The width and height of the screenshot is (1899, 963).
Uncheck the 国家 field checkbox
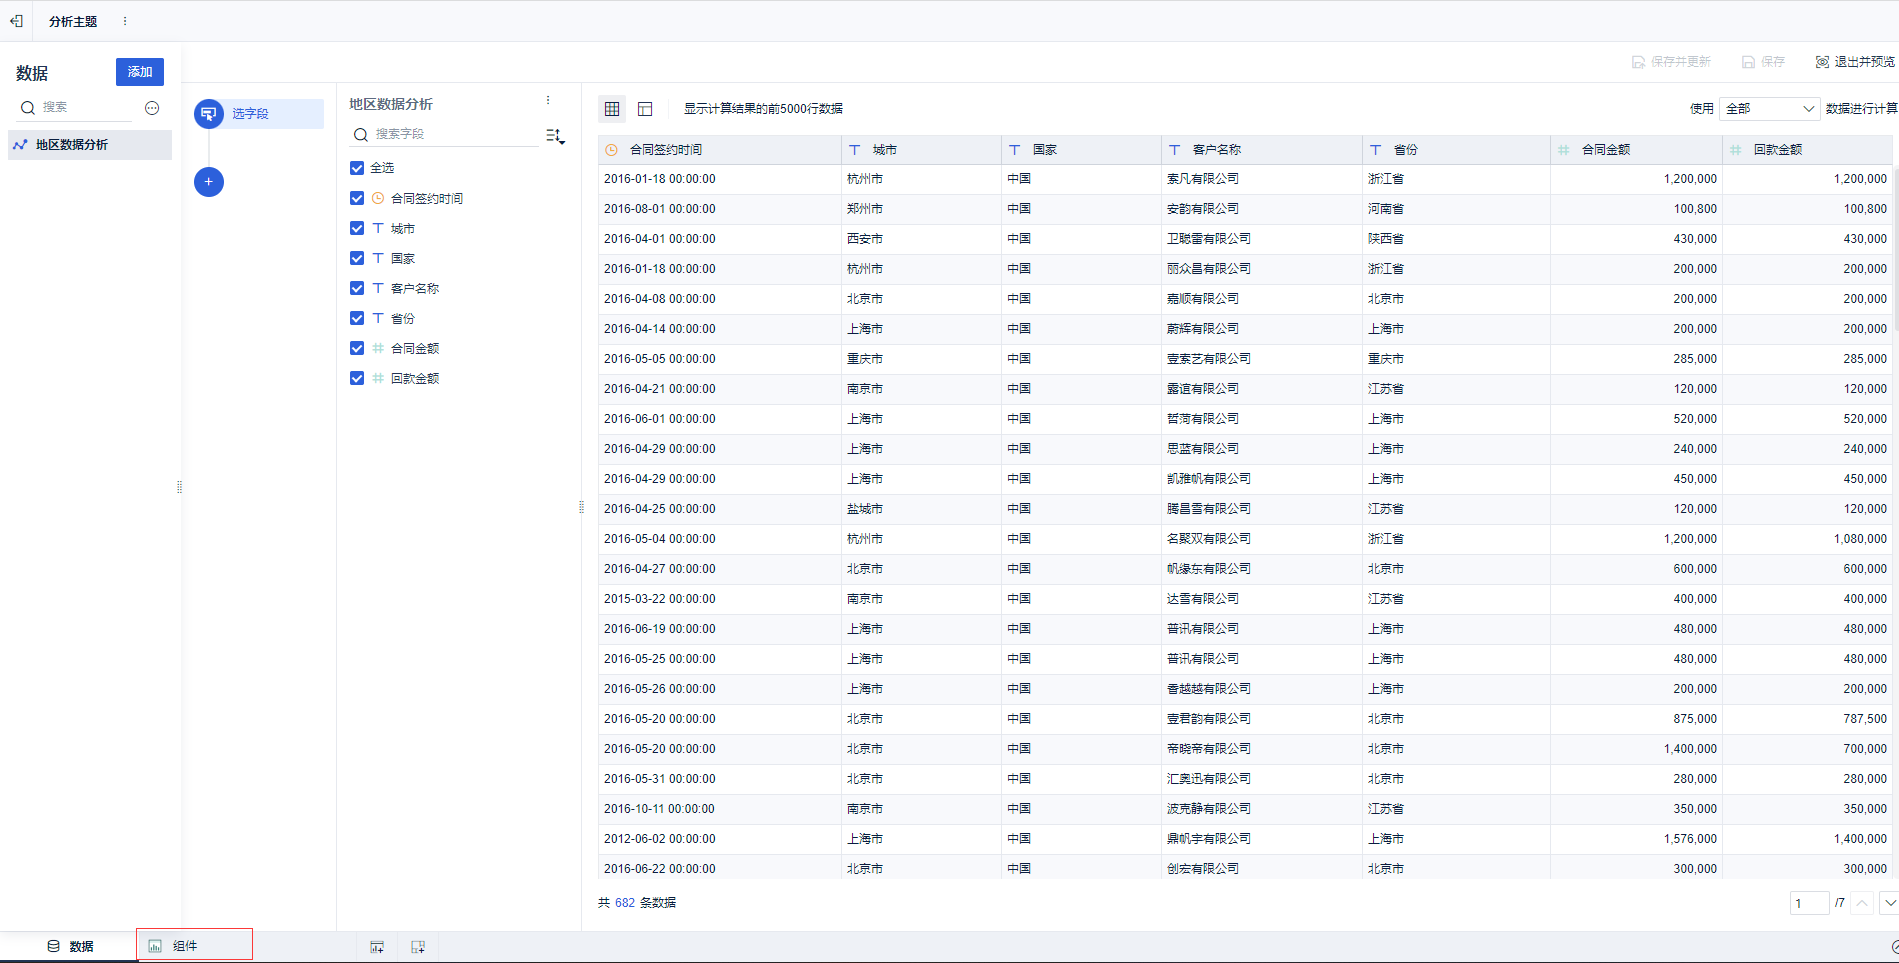[357, 258]
